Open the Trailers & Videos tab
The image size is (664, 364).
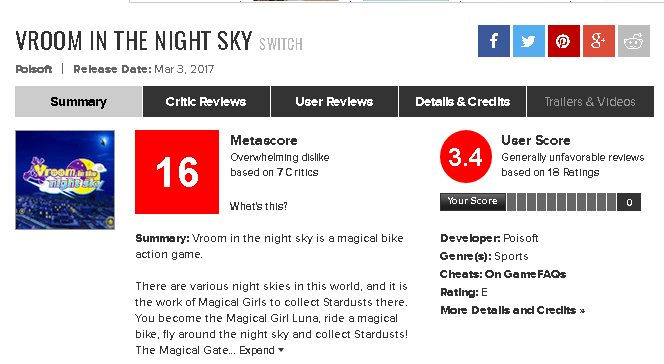coord(590,102)
